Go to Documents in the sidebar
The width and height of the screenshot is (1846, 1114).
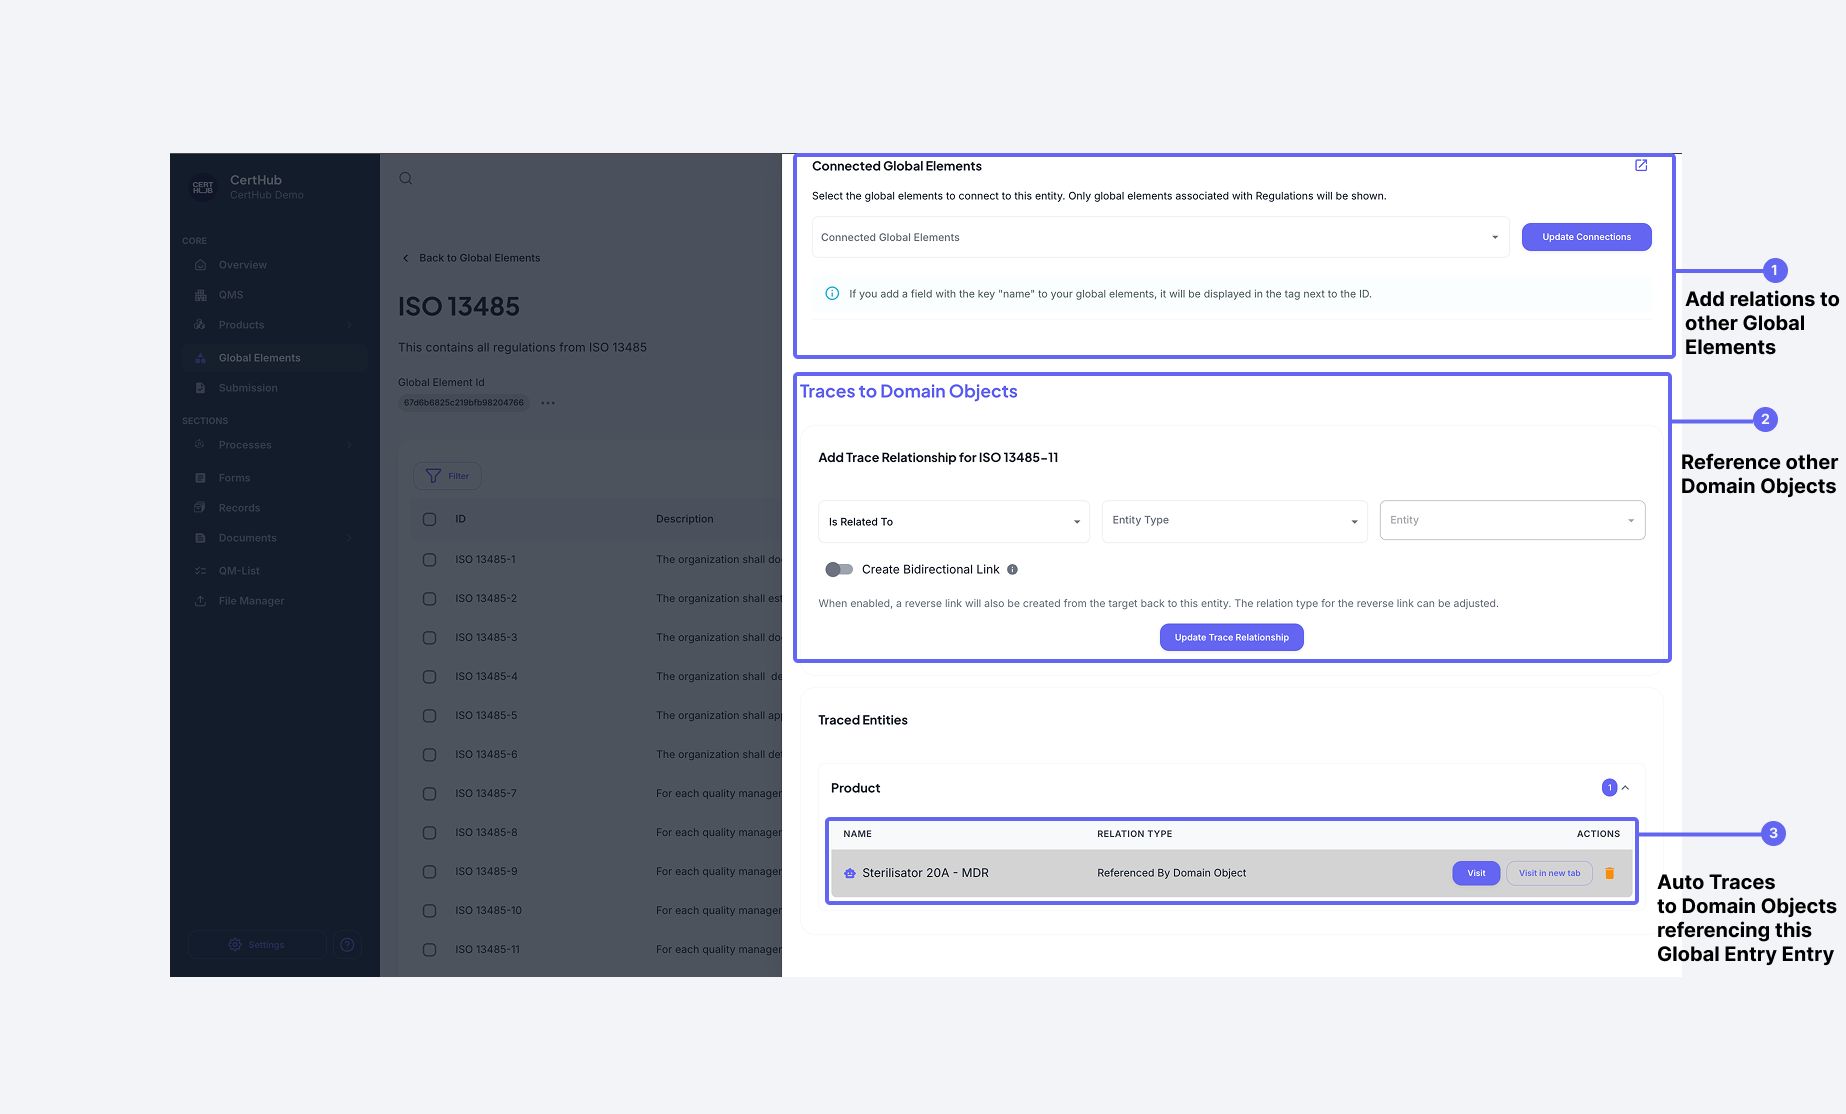point(247,538)
